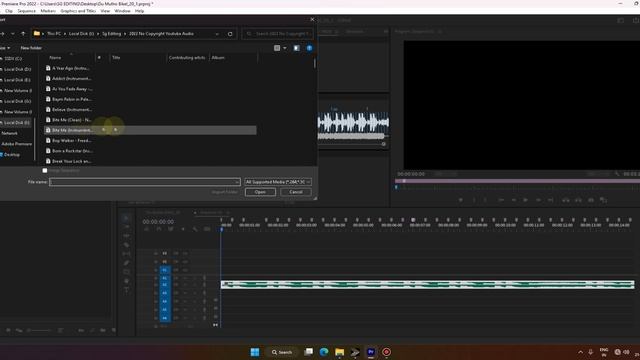Viewport: 640px width, 360px height.
Task: Click This PC in the breadcrumb path
Action: (54, 34)
